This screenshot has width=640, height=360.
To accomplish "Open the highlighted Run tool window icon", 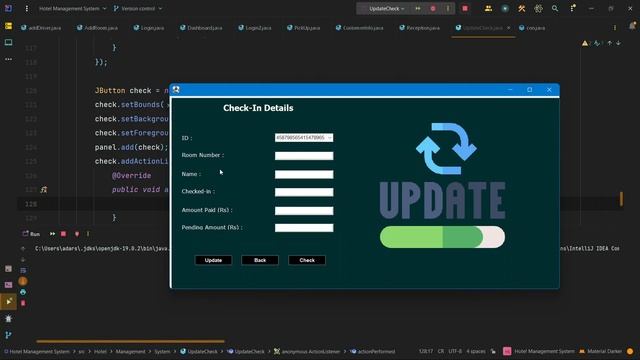I will click(8, 301).
